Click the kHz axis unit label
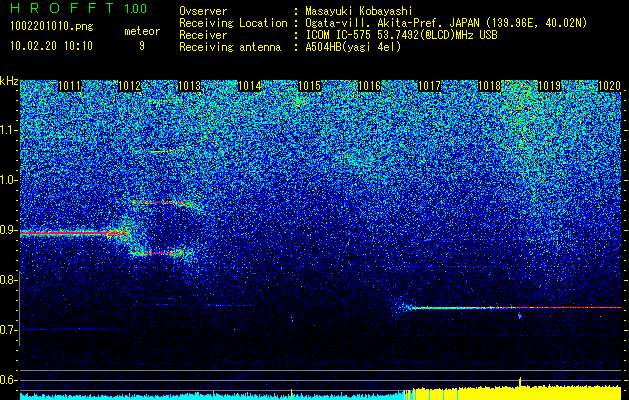 click(x=9, y=81)
